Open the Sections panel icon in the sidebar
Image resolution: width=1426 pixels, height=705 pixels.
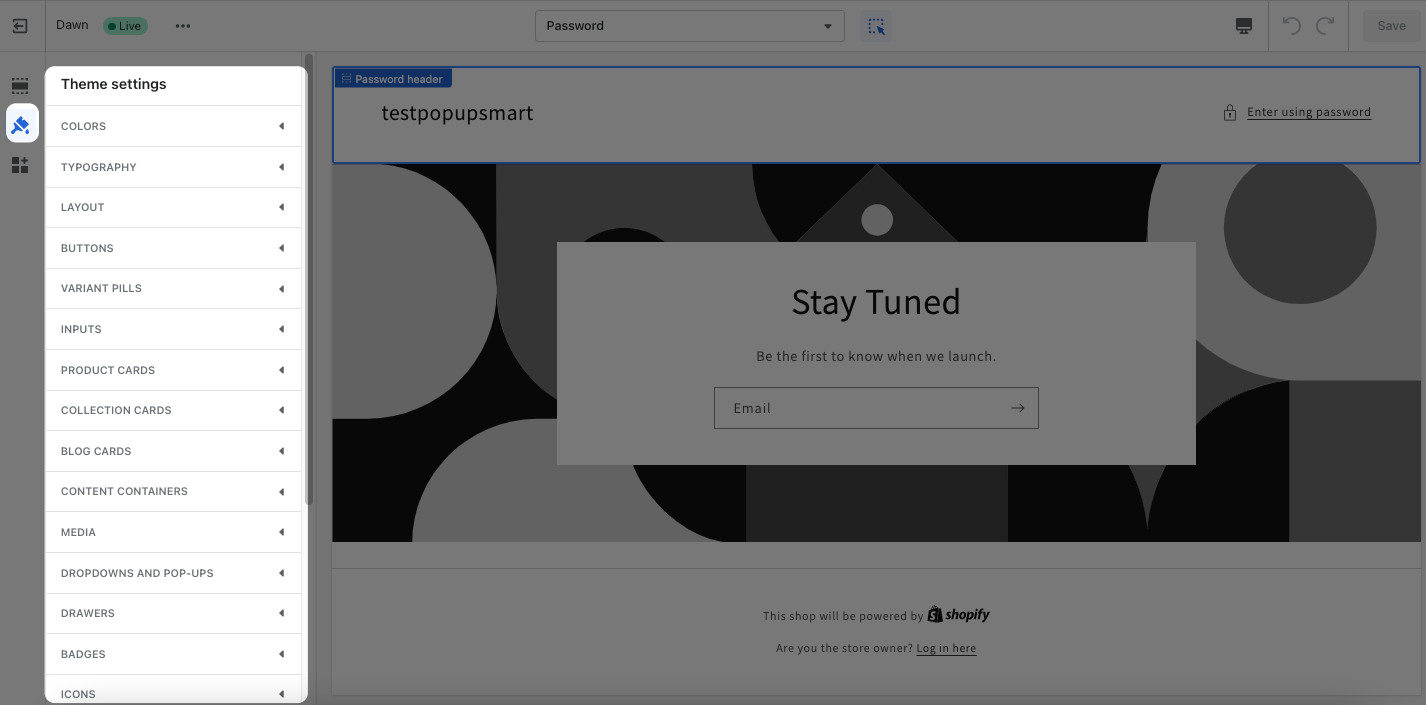pos(19,86)
